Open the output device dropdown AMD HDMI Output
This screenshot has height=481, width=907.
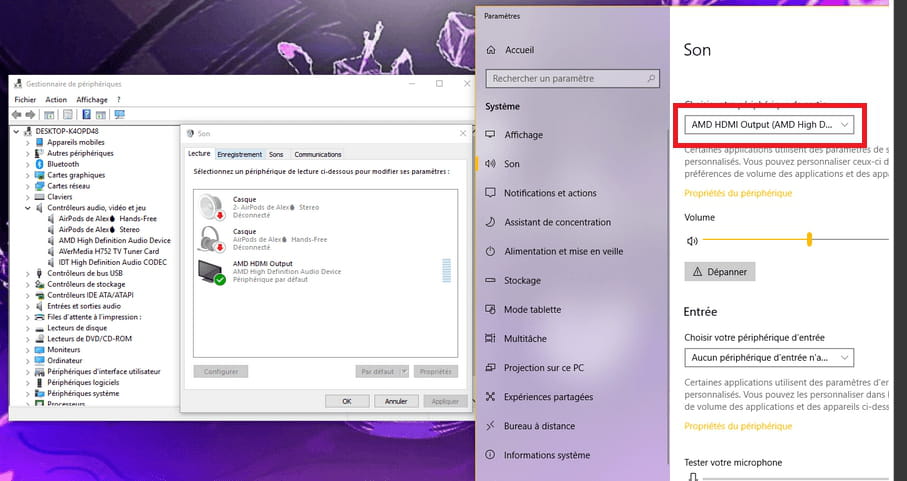click(769, 124)
